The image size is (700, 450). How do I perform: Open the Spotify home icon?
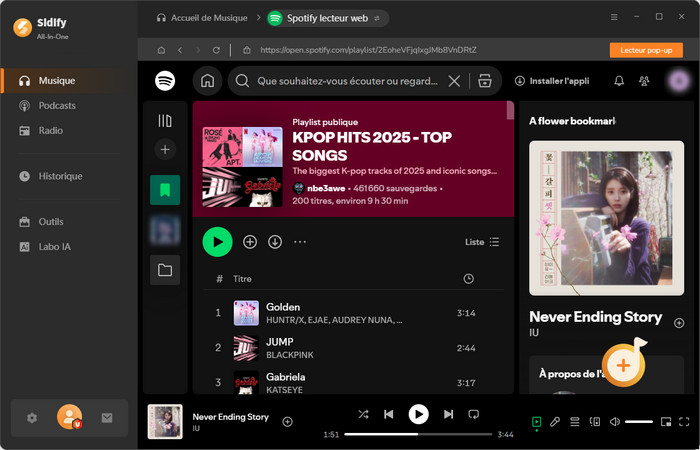tap(207, 81)
